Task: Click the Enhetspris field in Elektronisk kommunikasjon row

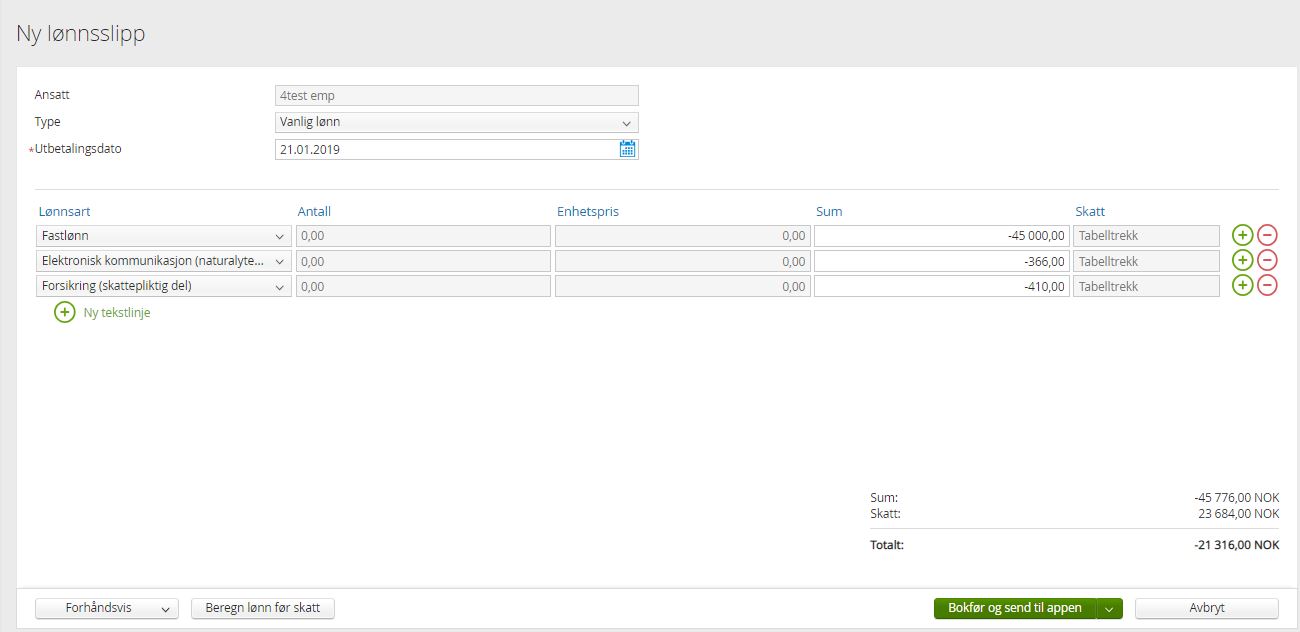Action: point(682,261)
